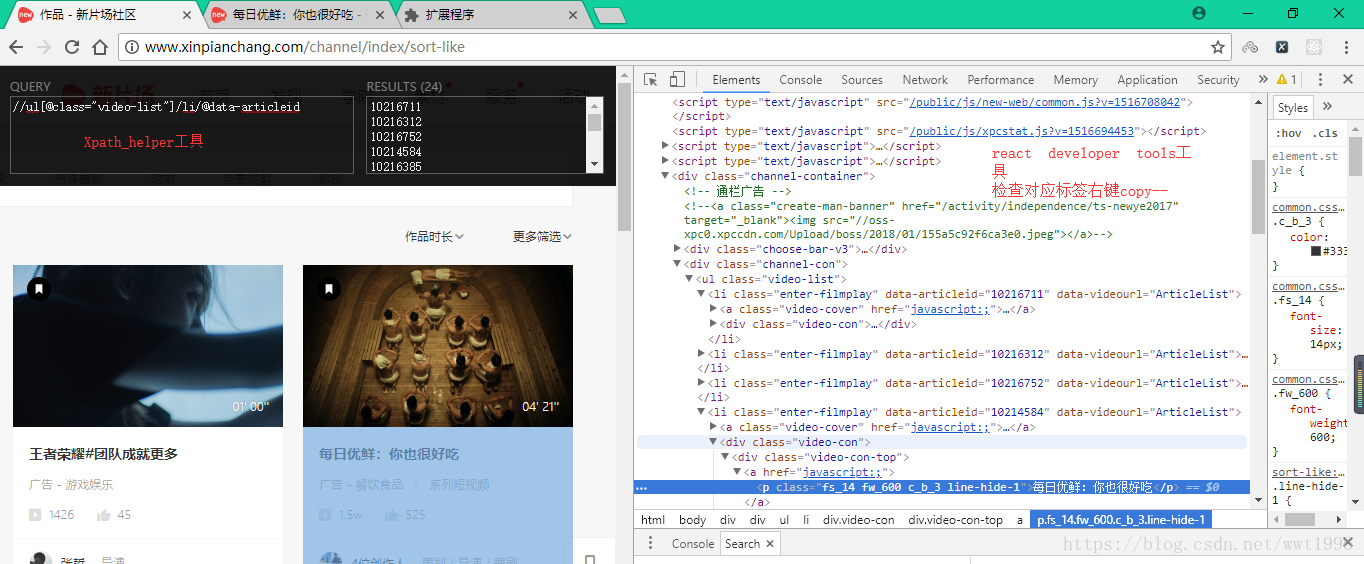Screen dimensions: 1364x564
Task: Open the Performance tab
Action: click(x=1001, y=80)
